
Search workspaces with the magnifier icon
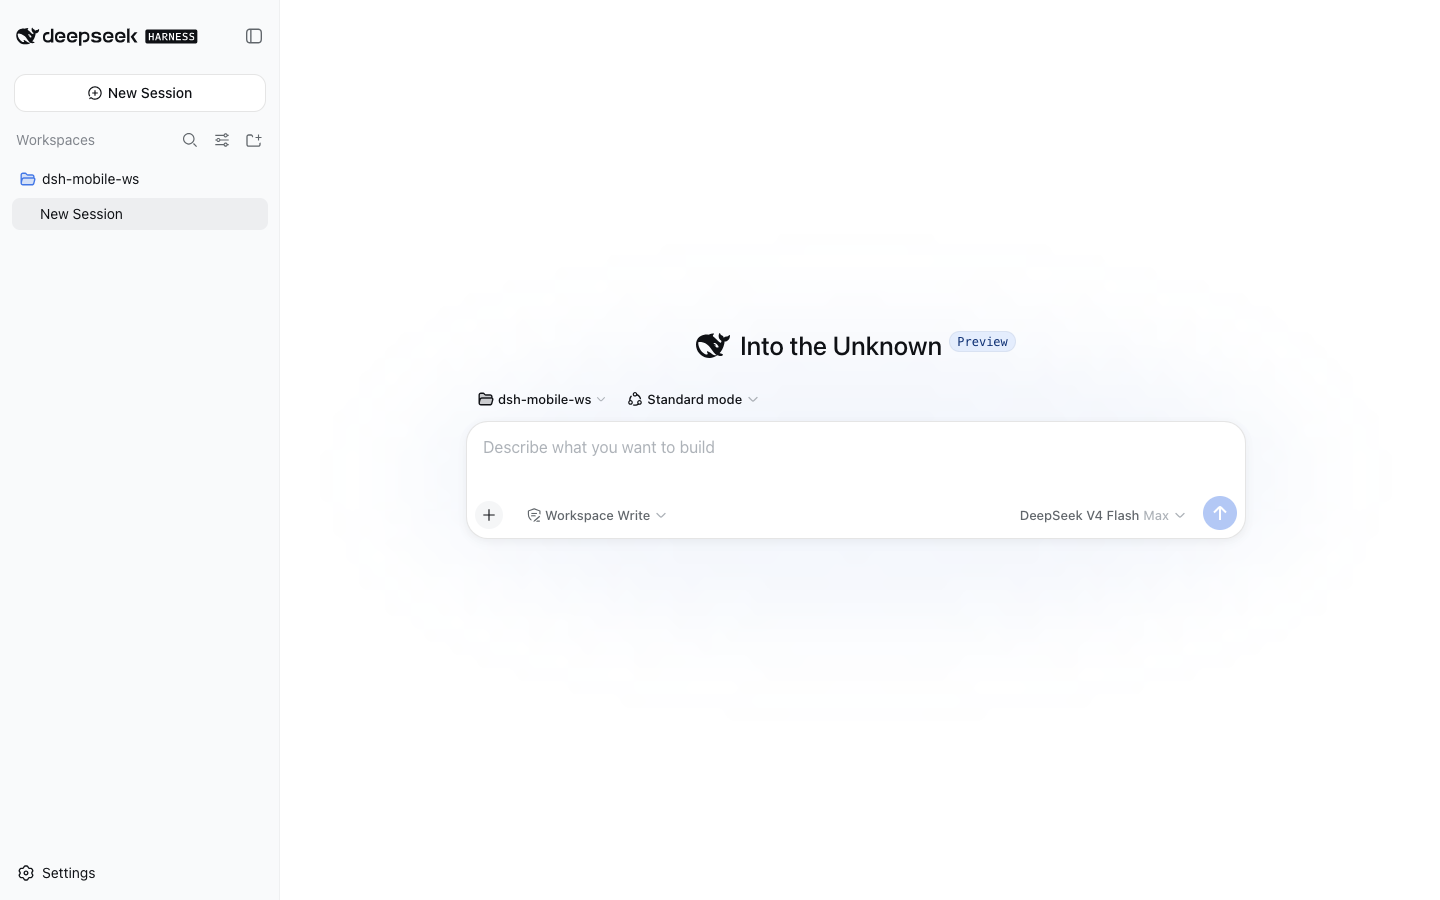(190, 140)
